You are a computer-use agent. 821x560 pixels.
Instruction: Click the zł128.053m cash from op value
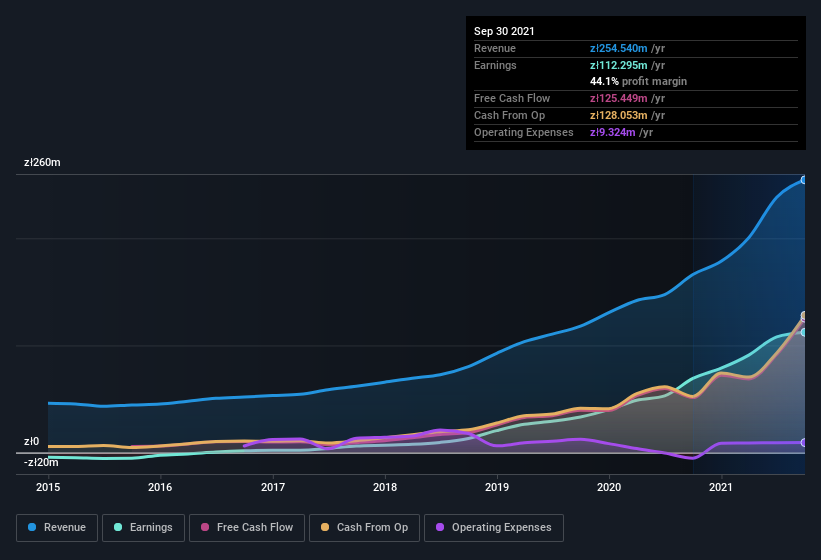click(x=618, y=116)
